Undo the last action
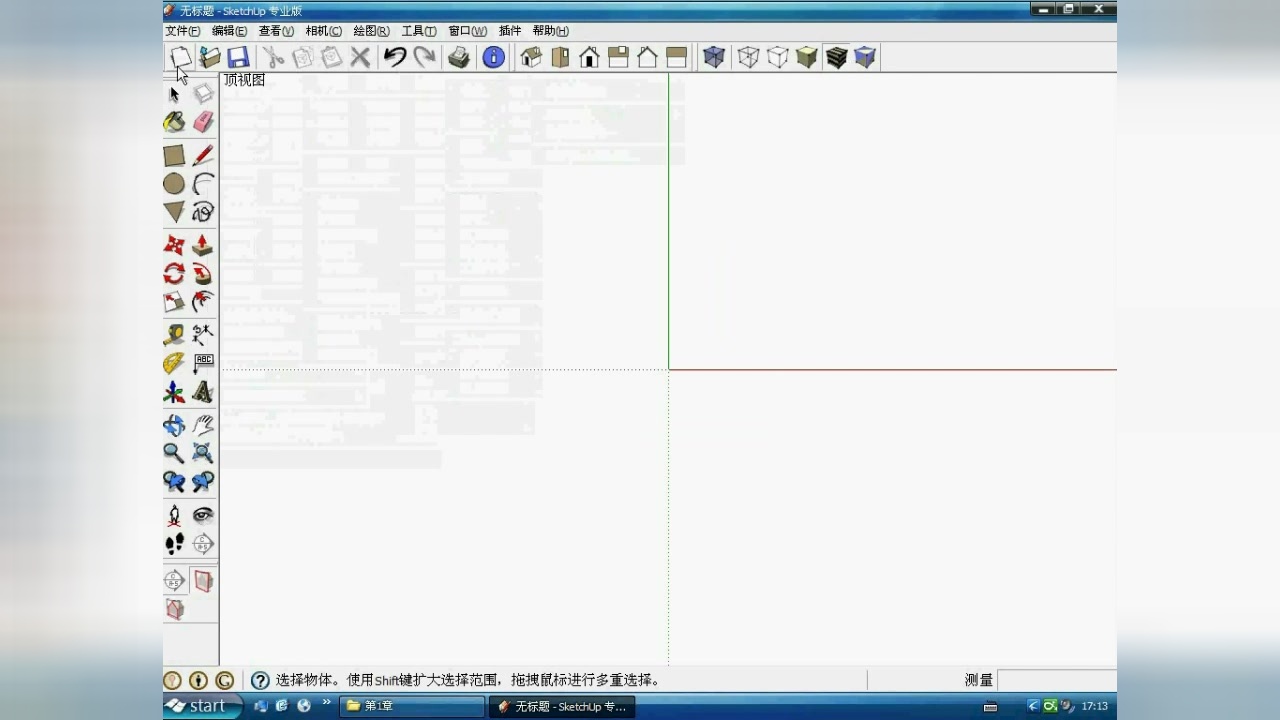Screen dimensions: 1280x720 click(x=395, y=57)
